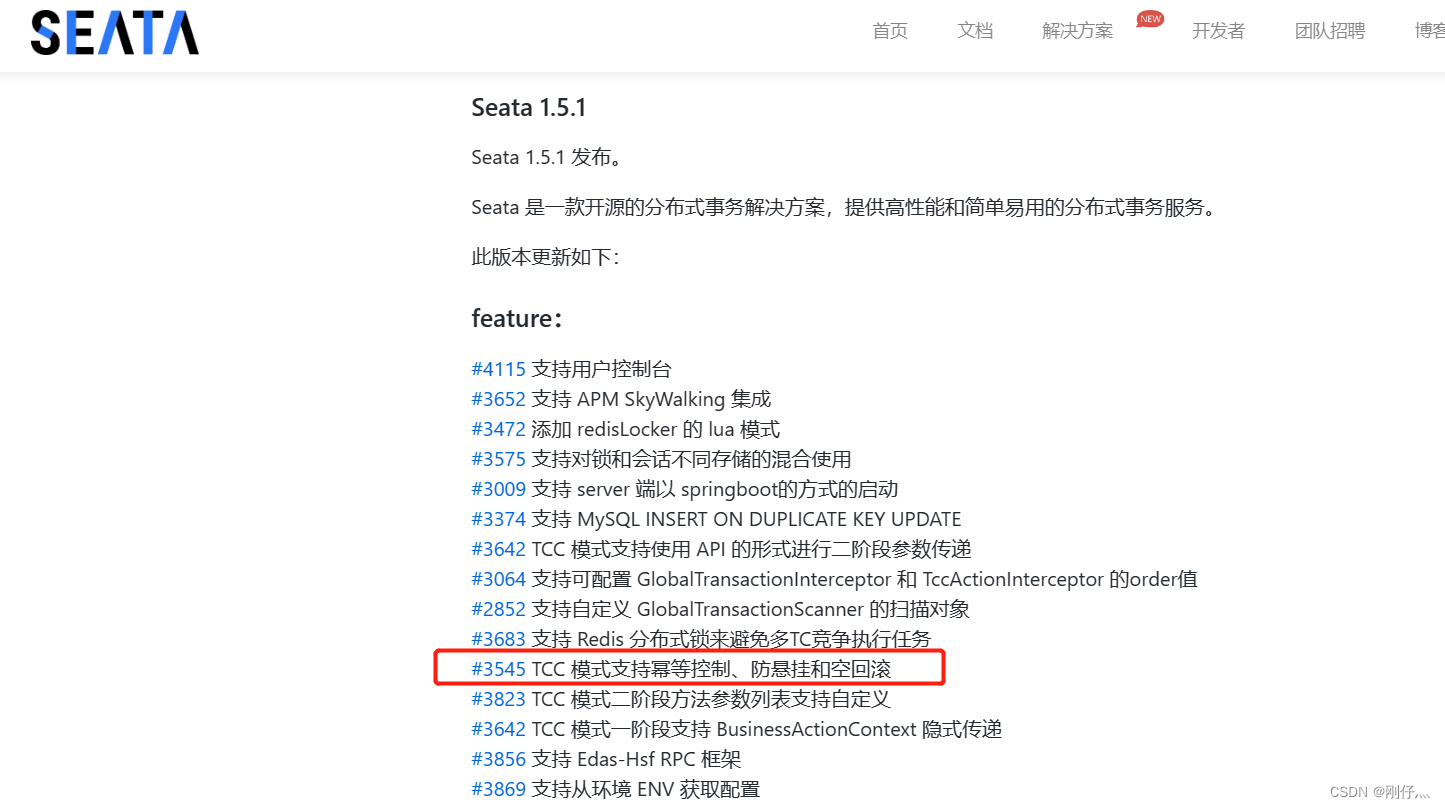Click the red NEW badge
Screen dimensions: 1445x809
1150,18
